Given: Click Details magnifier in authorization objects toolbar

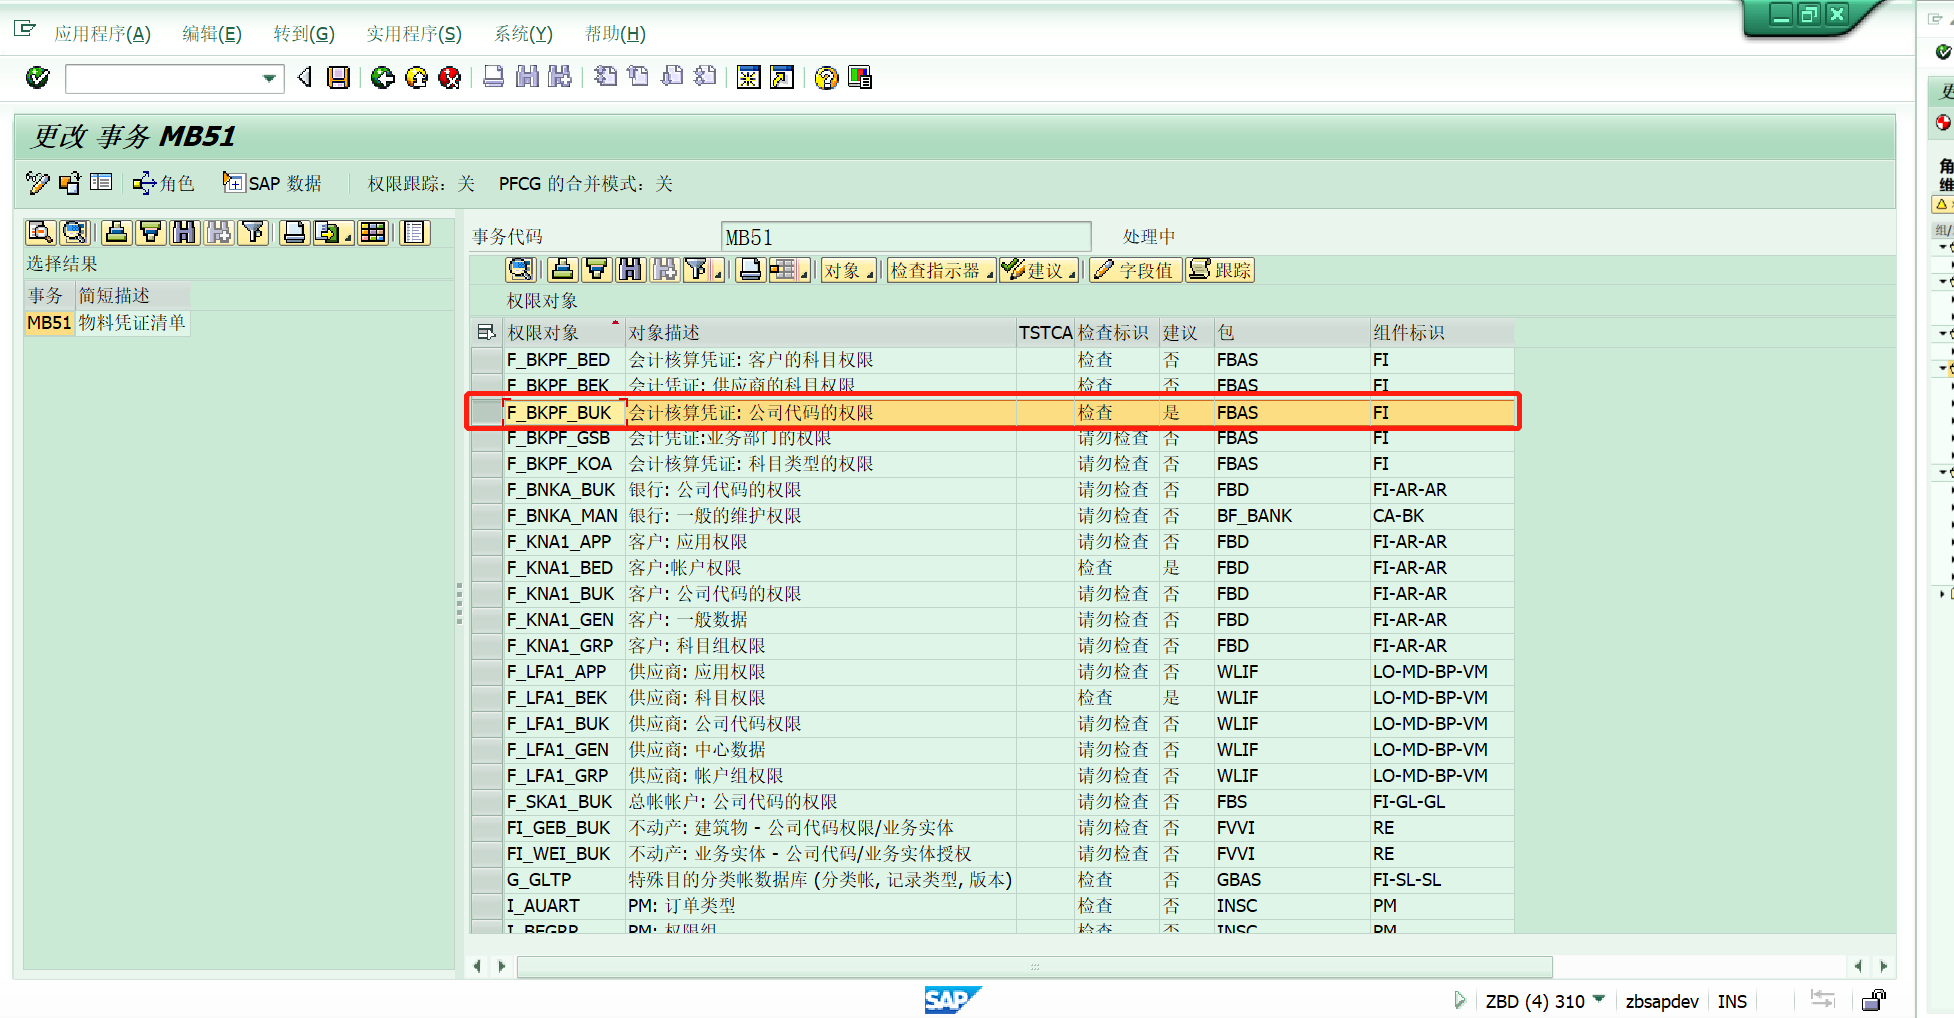Looking at the screenshot, I should click(521, 270).
